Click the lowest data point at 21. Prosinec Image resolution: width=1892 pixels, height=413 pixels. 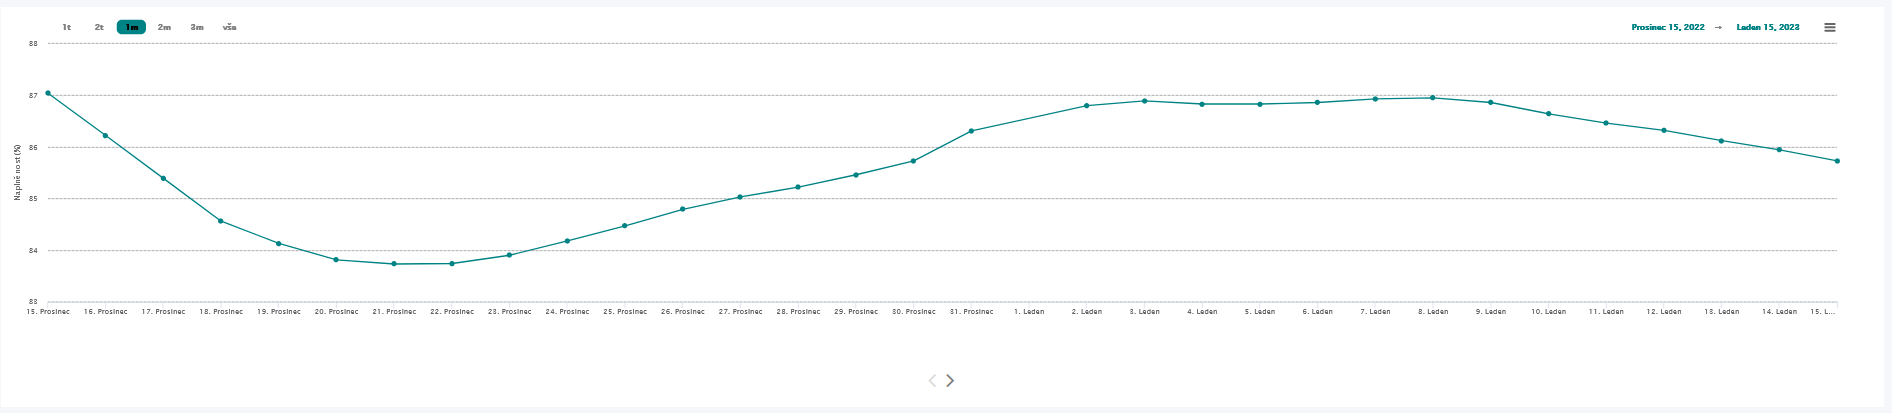(x=394, y=264)
